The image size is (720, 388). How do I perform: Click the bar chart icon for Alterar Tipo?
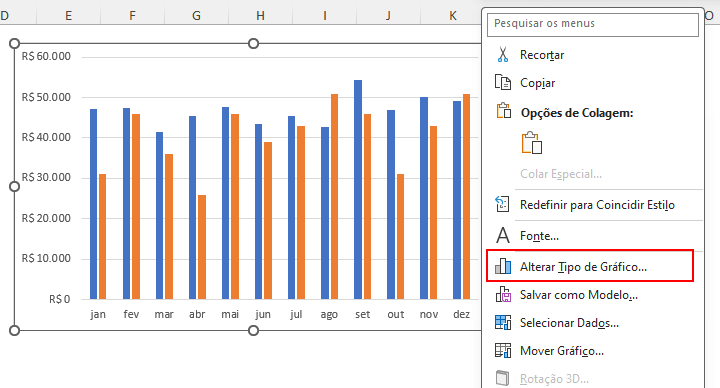503,266
